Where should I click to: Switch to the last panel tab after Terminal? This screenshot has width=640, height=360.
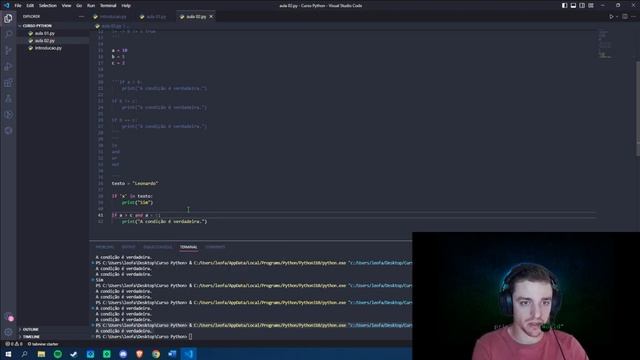tap(215, 247)
